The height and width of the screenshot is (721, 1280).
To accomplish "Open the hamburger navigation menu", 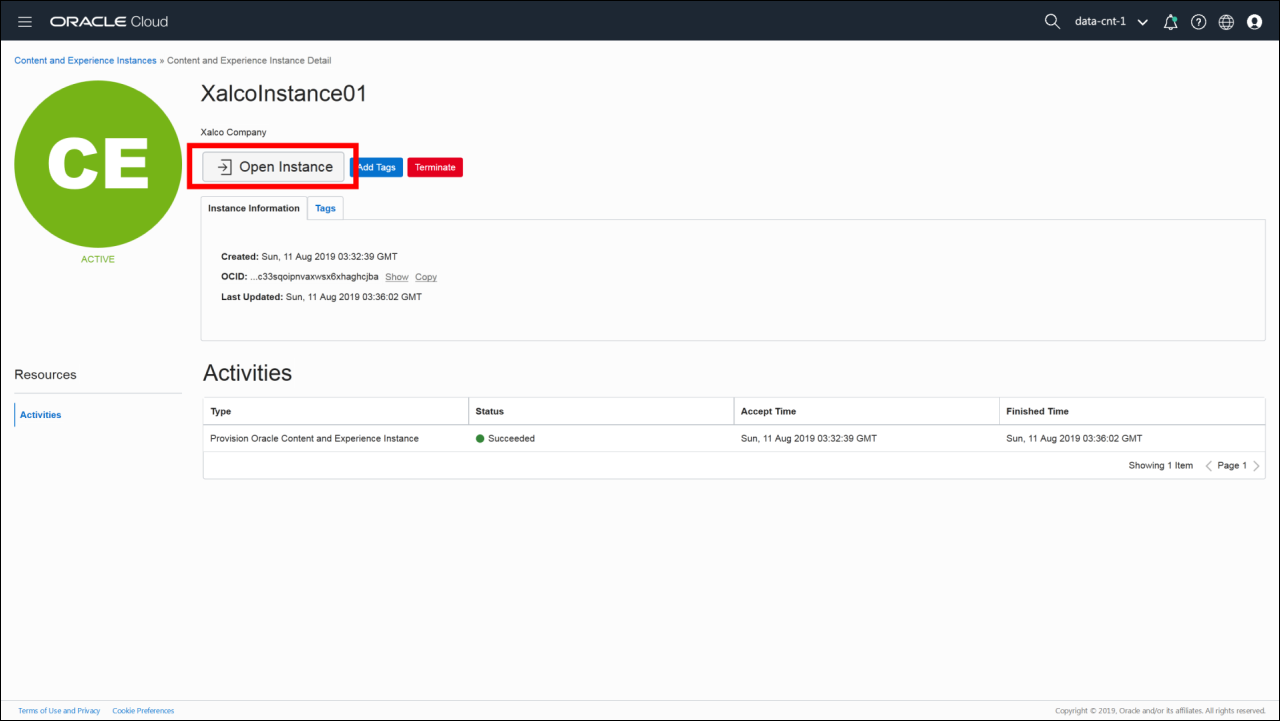I will (x=25, y=21).
